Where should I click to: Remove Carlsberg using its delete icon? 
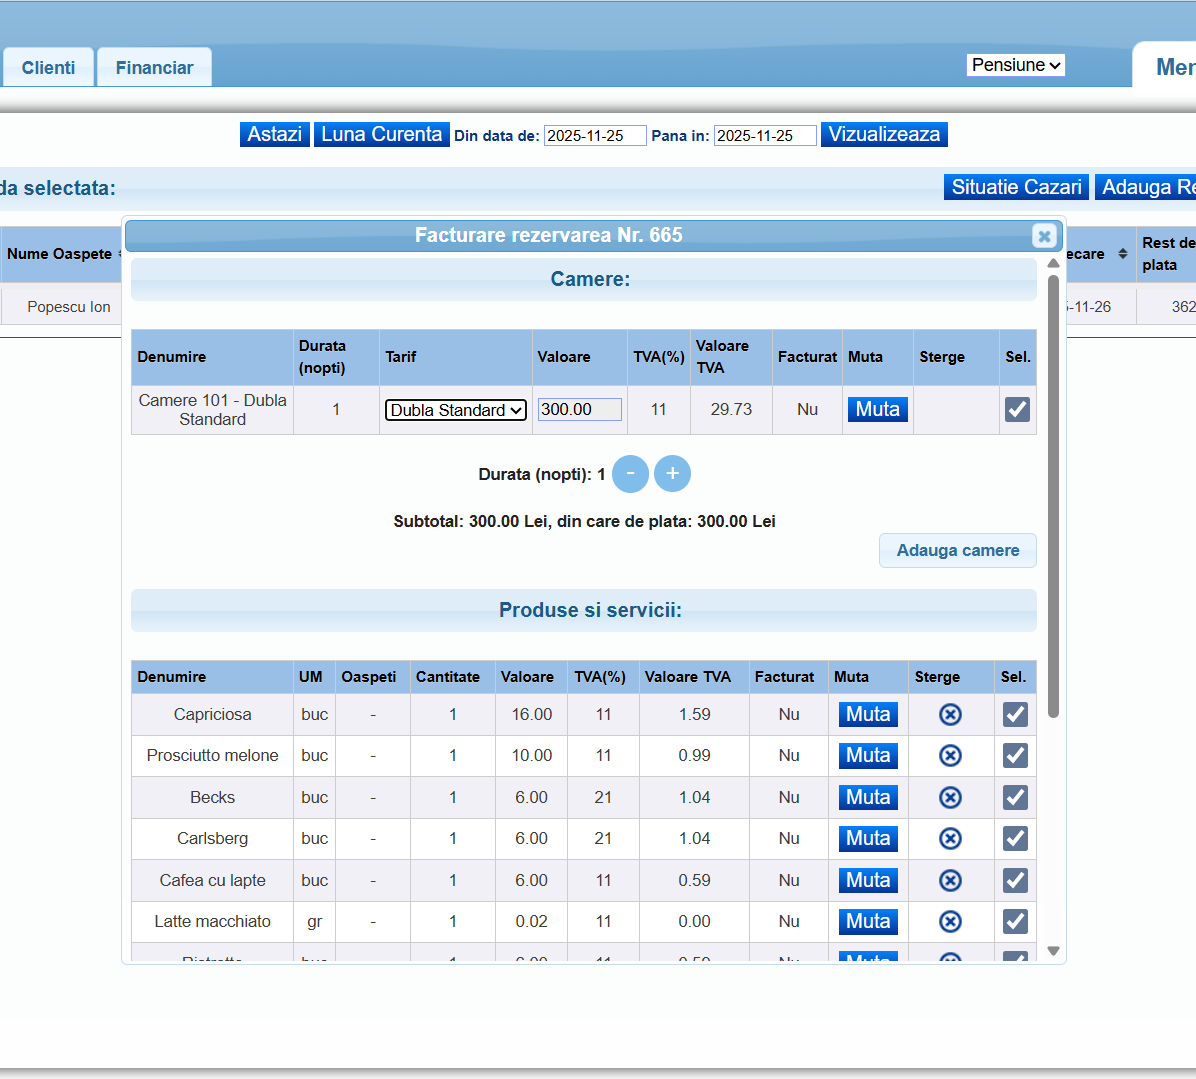point(950,838)
